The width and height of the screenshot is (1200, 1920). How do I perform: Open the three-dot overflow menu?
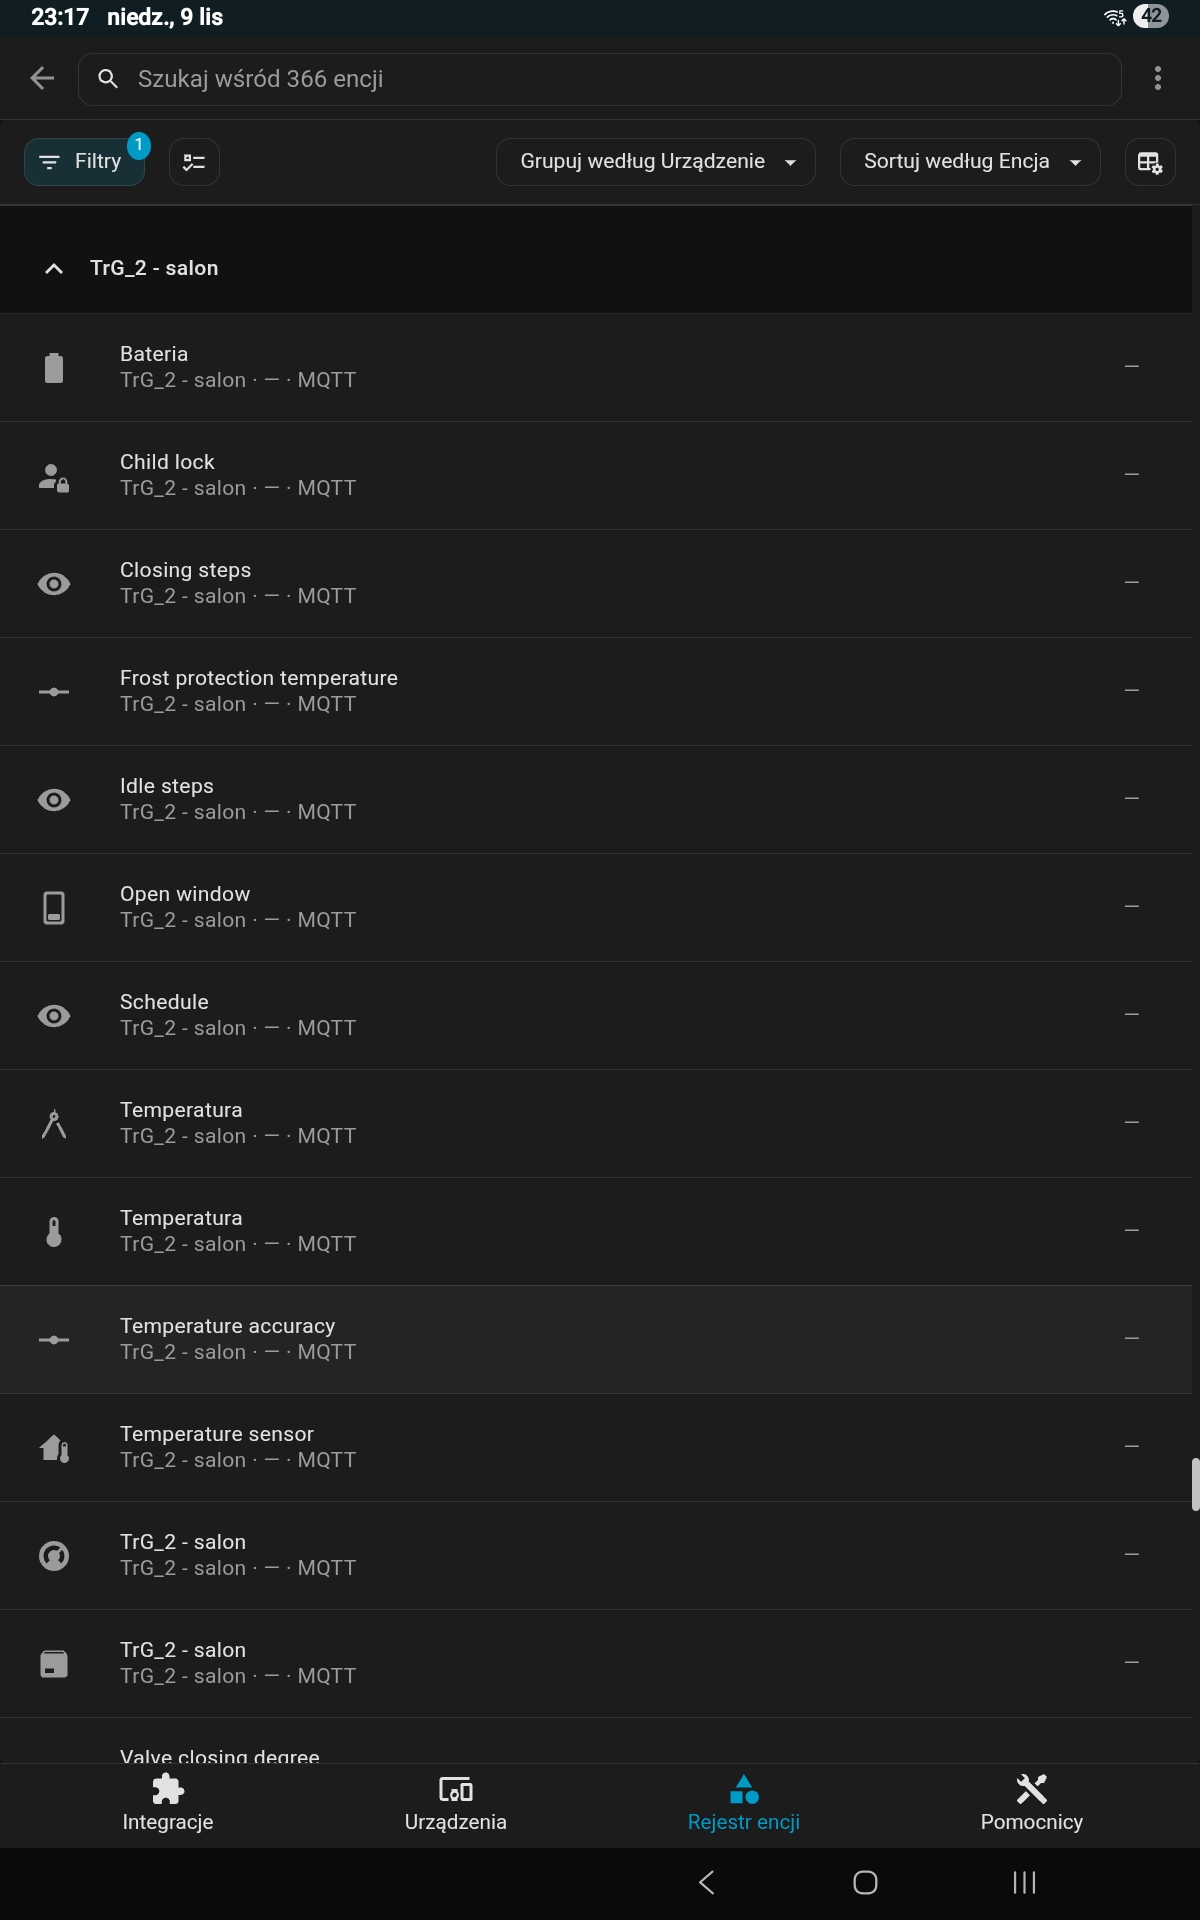pyautogui.click(x=1157, y=78)
